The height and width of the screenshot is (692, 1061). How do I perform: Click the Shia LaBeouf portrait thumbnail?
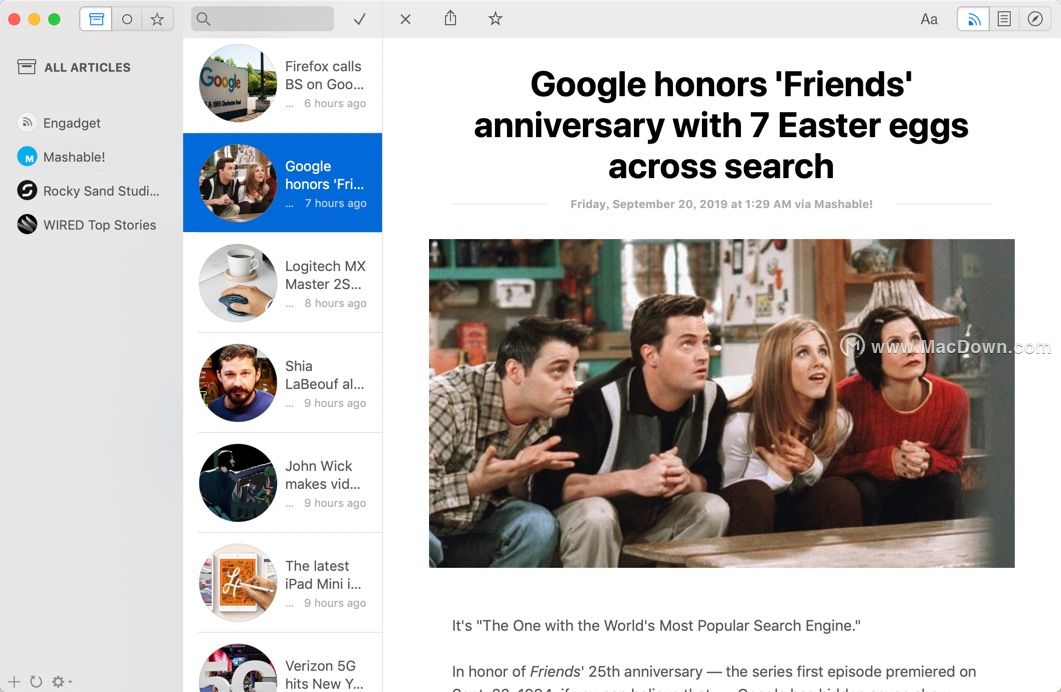point(238,383)
